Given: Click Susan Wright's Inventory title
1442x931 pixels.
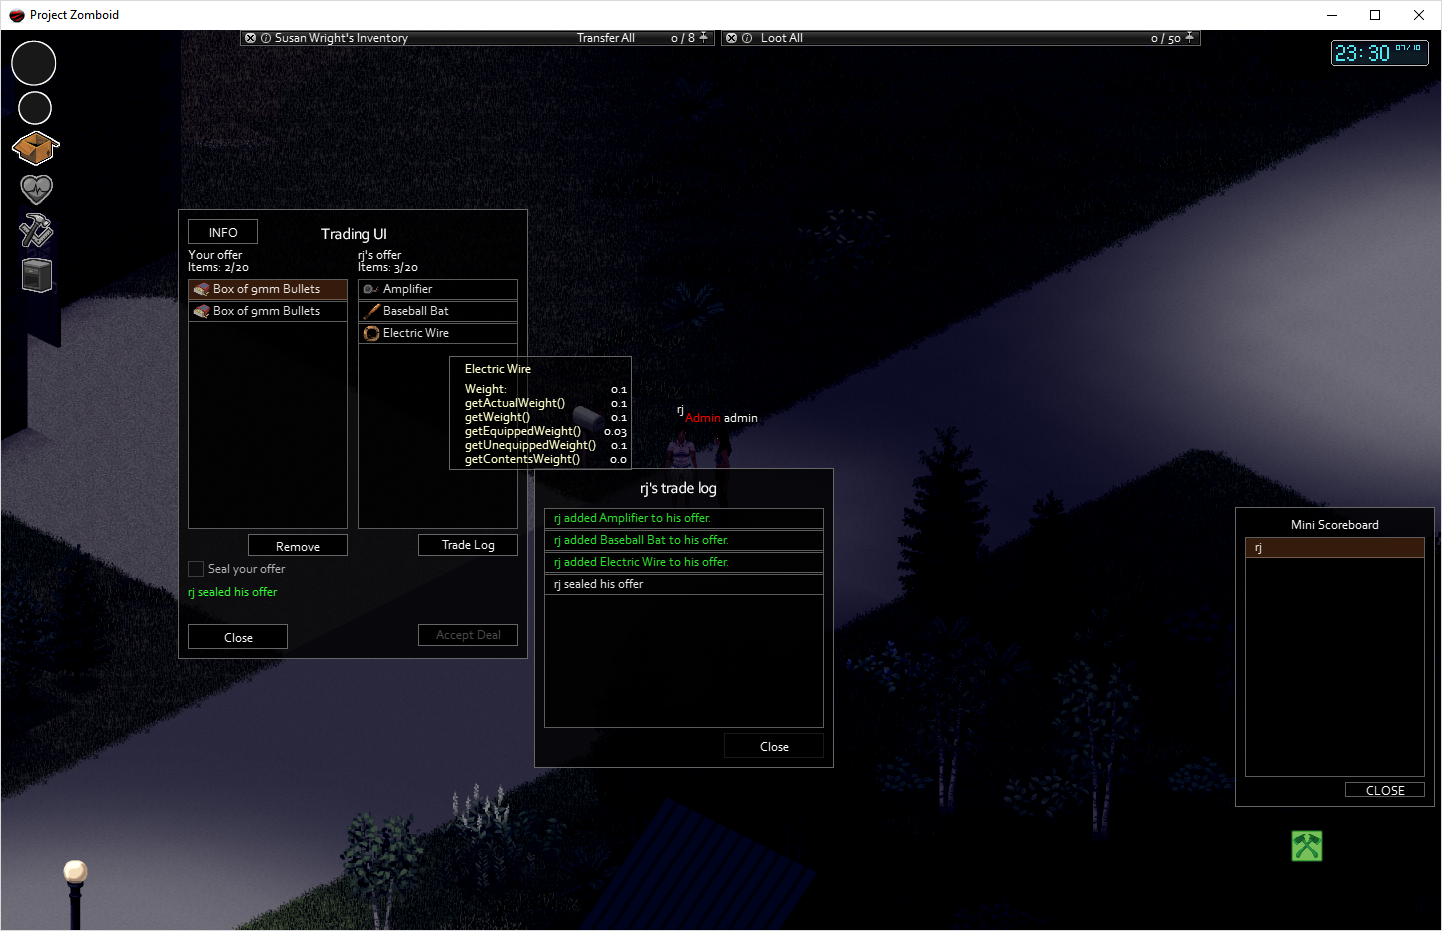Looking at the screenshot, I should [x=341, y=38].
